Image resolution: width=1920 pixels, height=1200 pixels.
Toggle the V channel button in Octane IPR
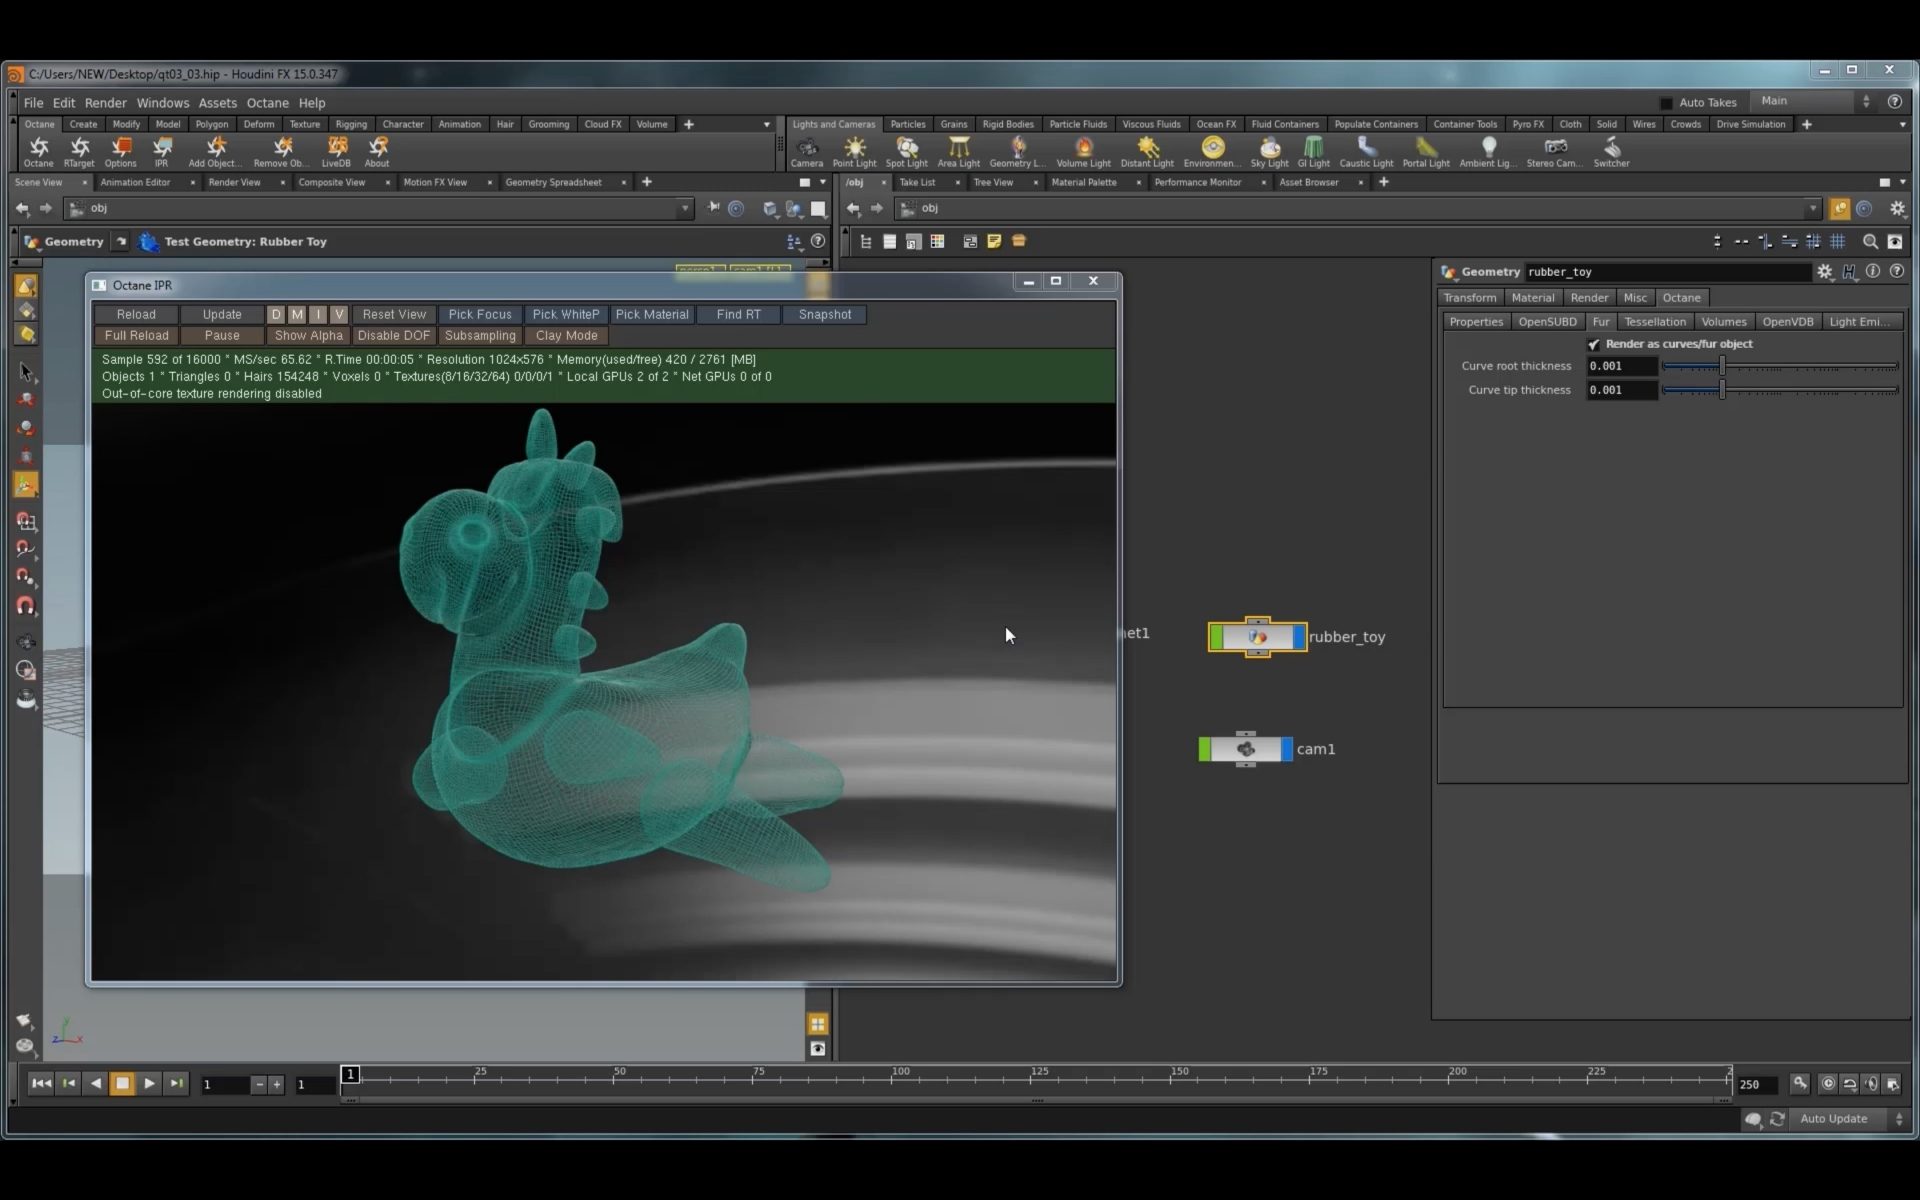339,314
